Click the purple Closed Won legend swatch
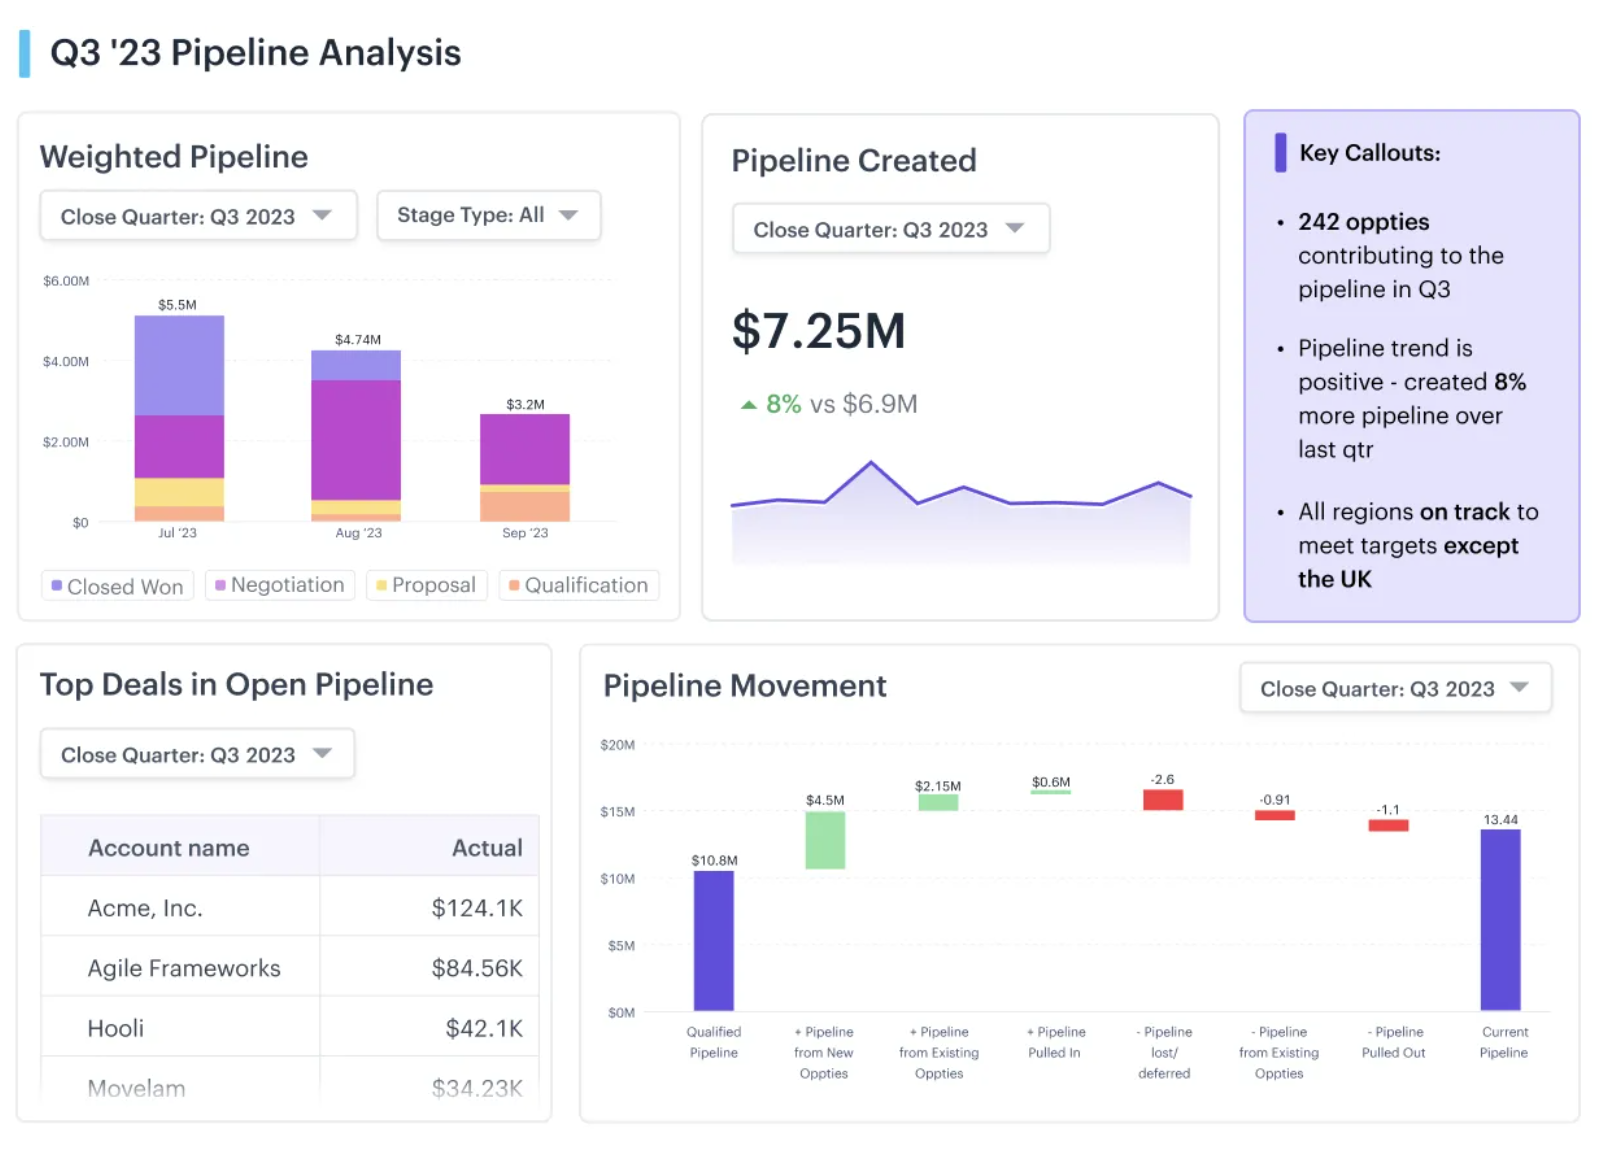 55,585
